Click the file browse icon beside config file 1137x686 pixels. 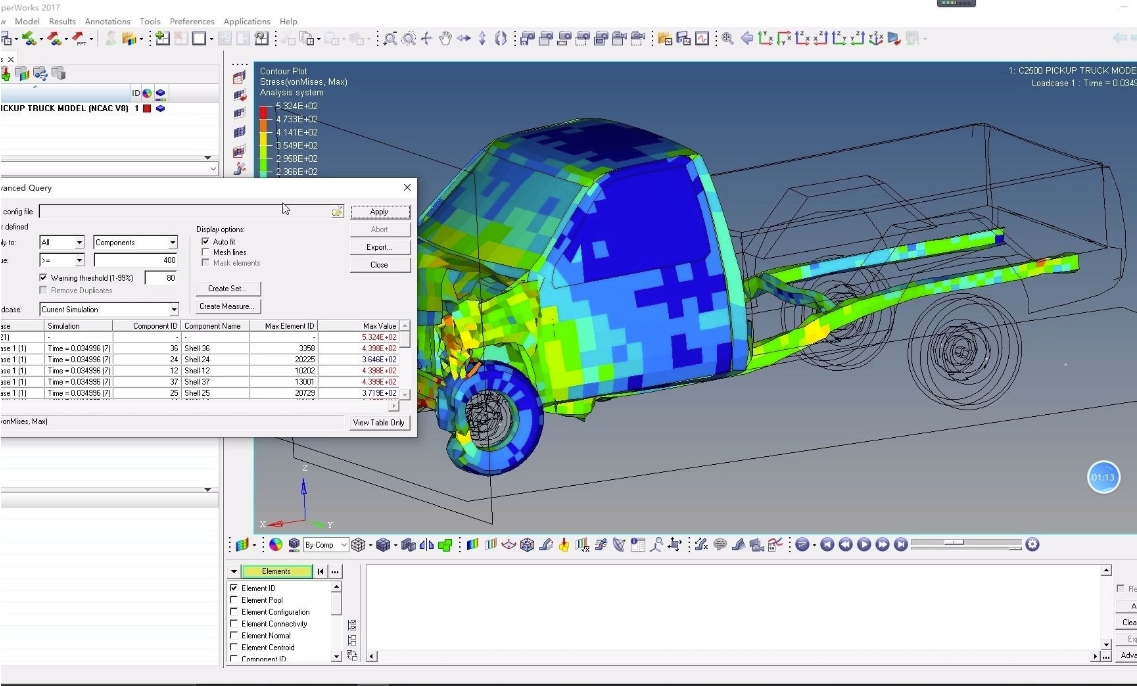tap(337, 212)
